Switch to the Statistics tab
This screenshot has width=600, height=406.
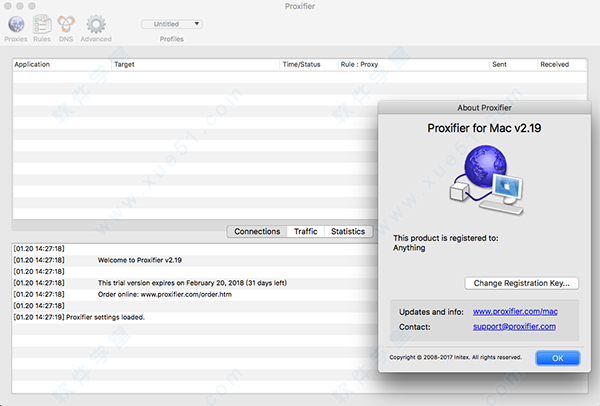click(348, 232)
